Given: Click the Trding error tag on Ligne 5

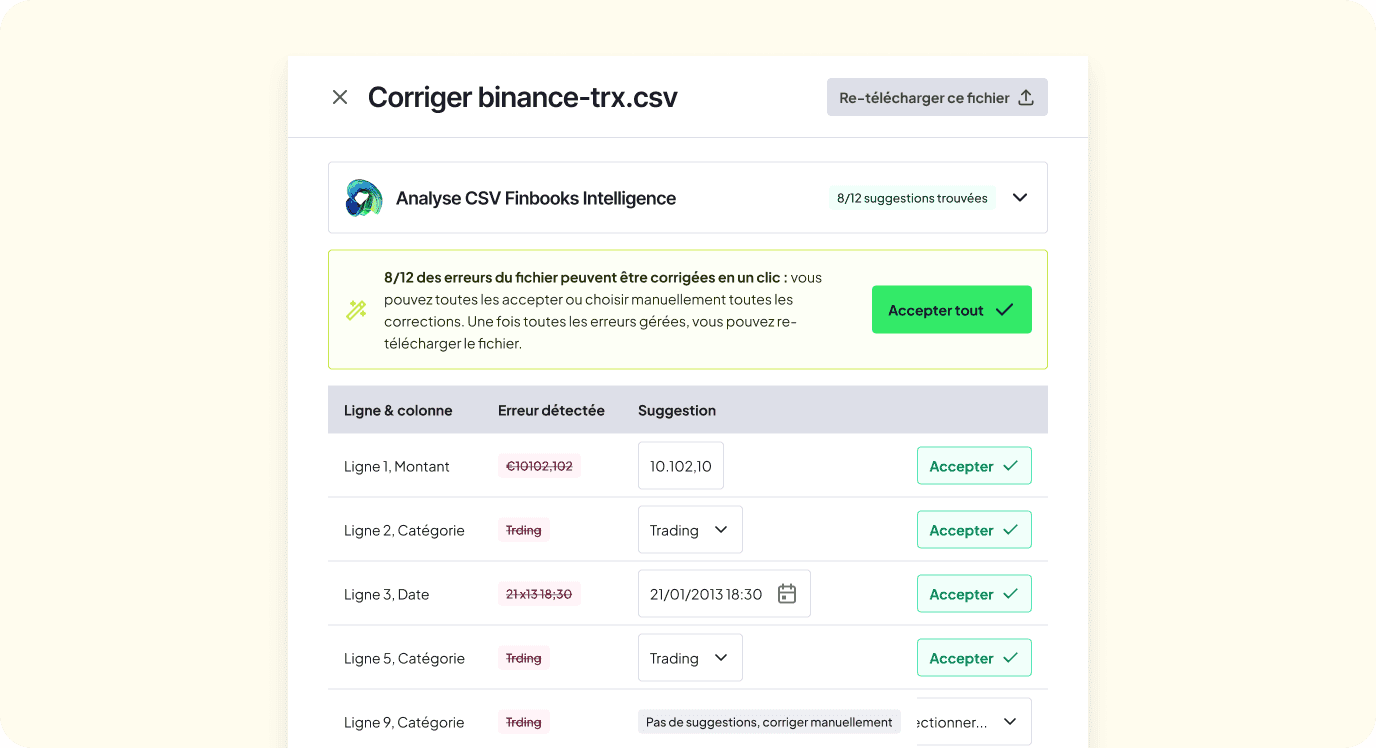Looking at the screenshot, I should tap(524, 658).
